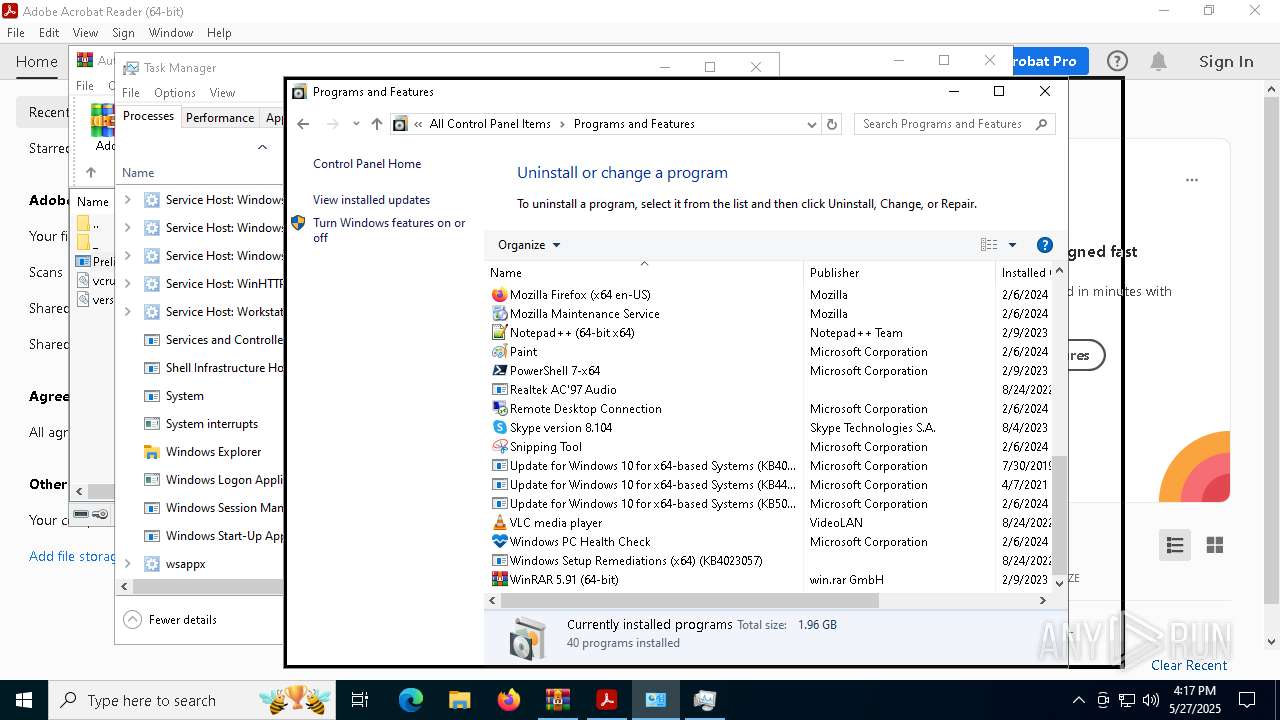Open the Programs and Features help icon
Image resolution: width=1280 pixels, height=720 pixels.
pyautogui.click(x=1045, y=245)
